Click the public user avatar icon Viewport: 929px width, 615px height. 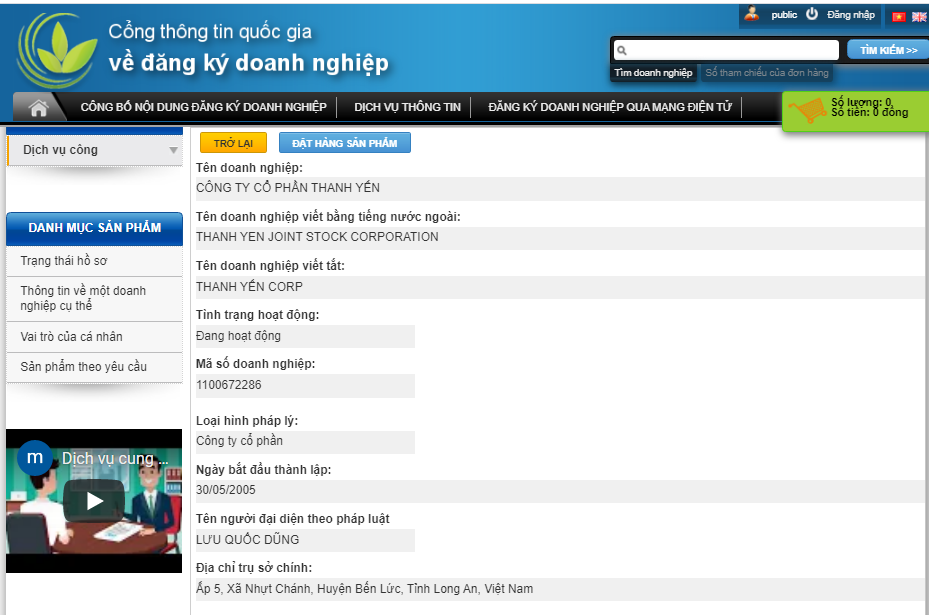[x=751, y=15]
